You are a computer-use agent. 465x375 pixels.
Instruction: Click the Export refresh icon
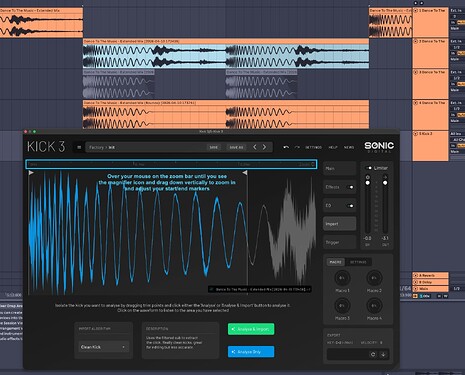tap(373, 355)
